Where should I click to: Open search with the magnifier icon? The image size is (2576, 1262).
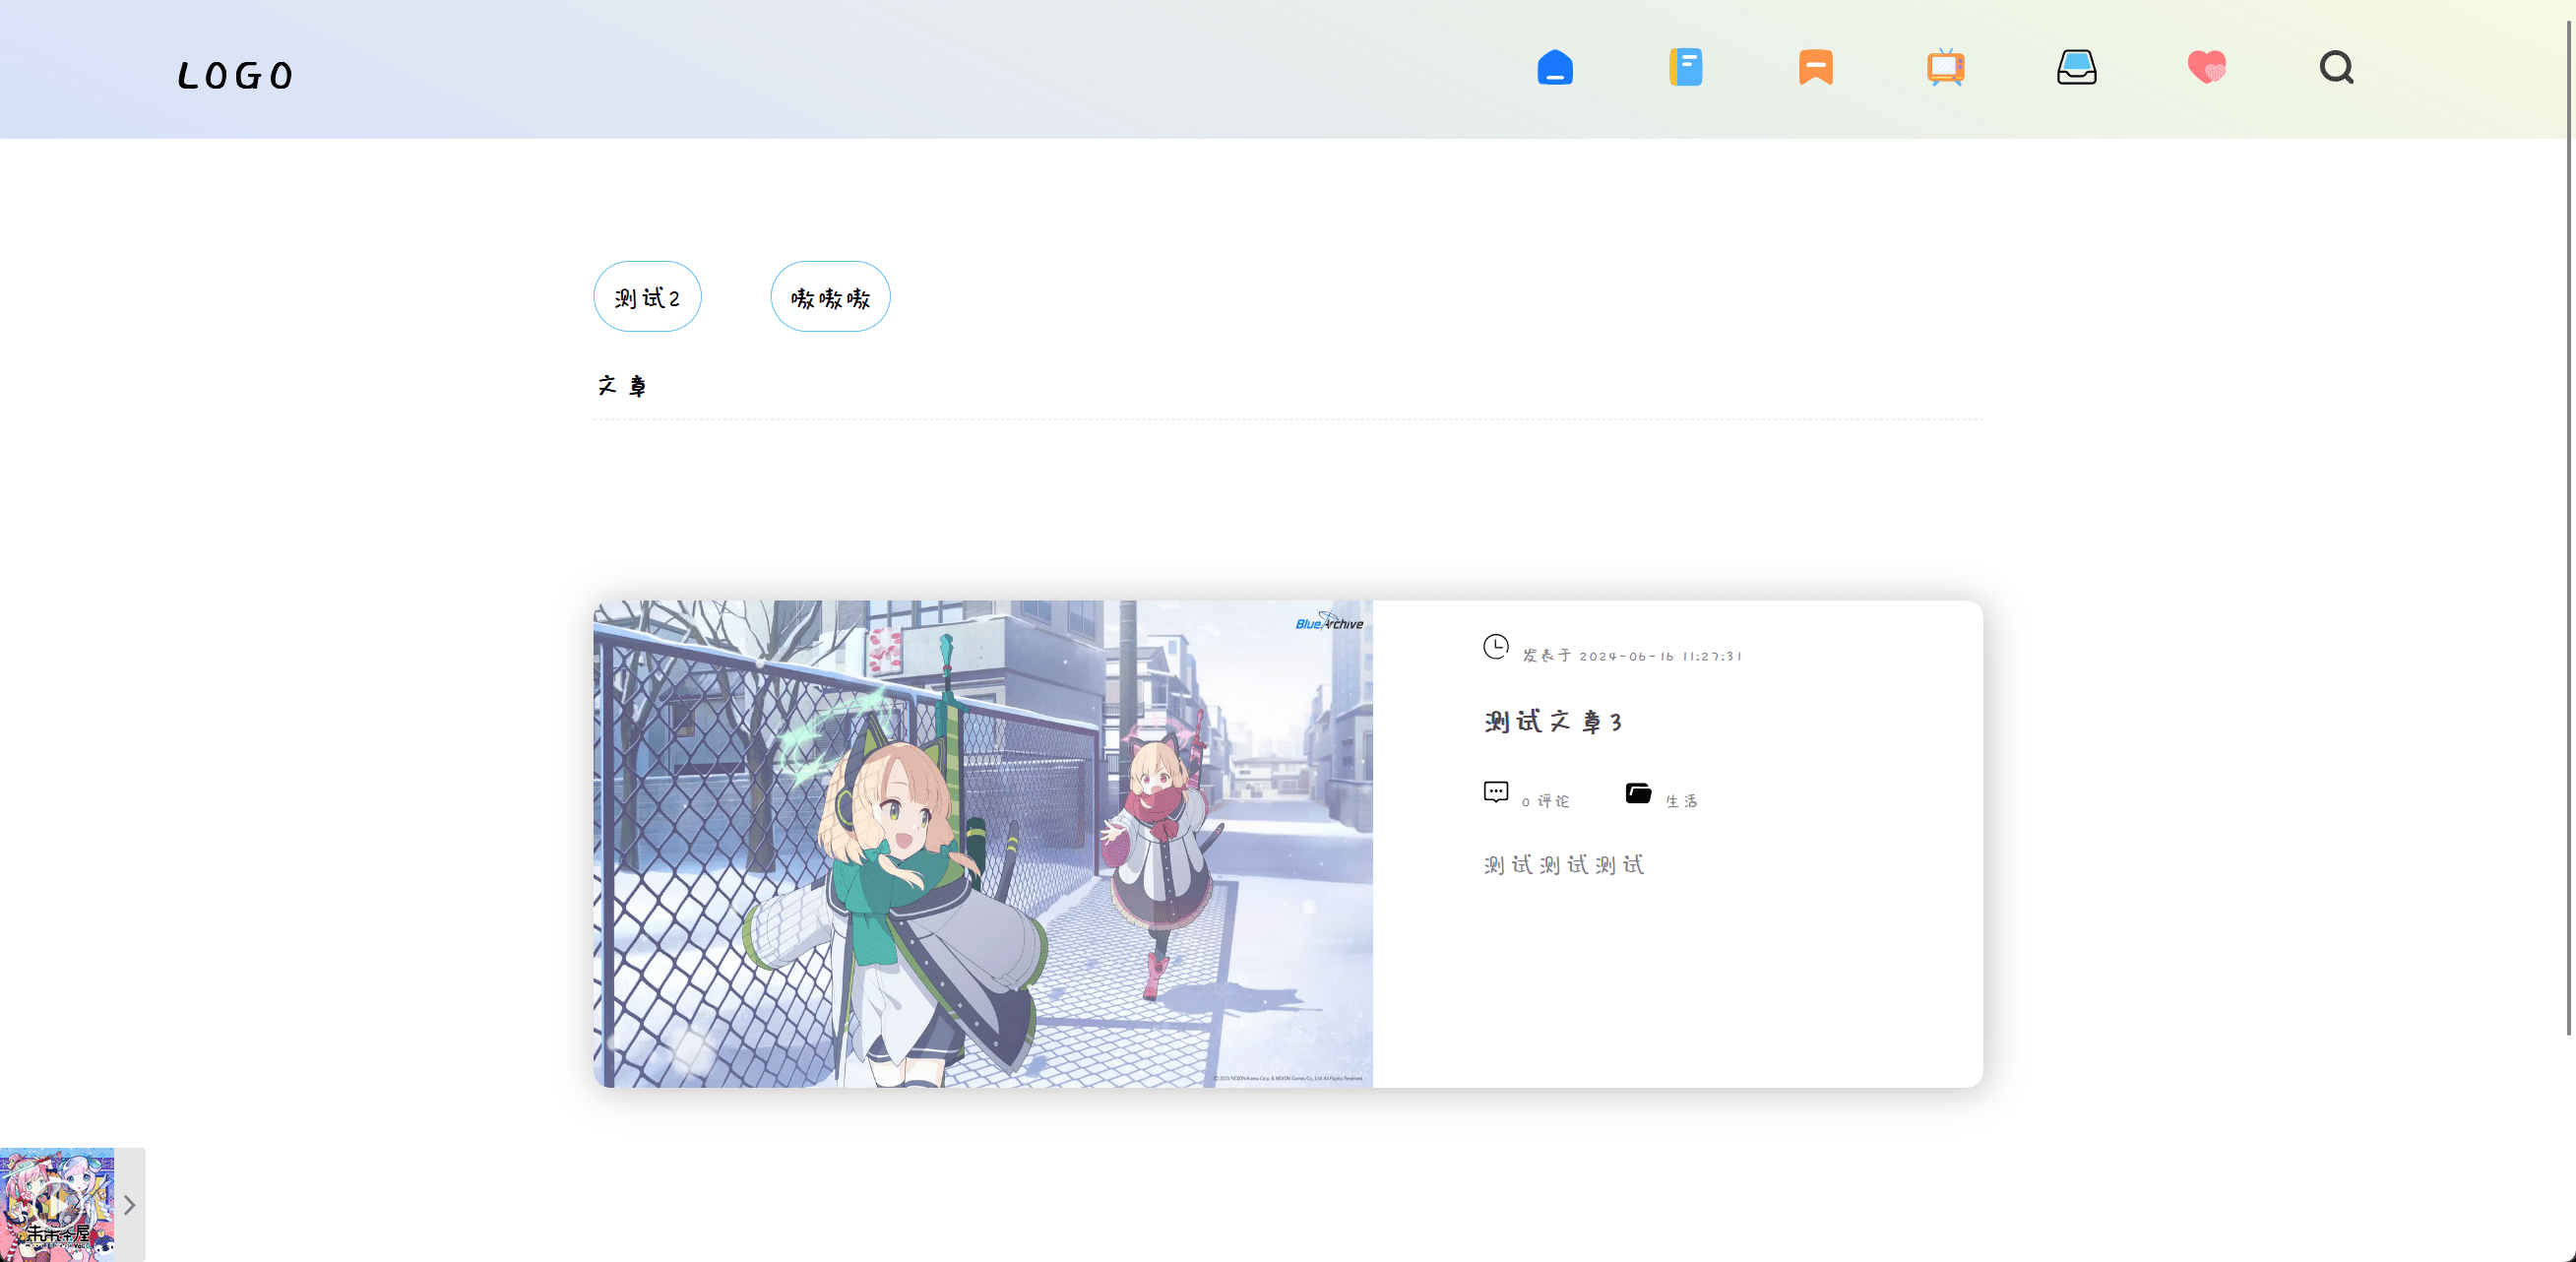[x=2336, y=67]
